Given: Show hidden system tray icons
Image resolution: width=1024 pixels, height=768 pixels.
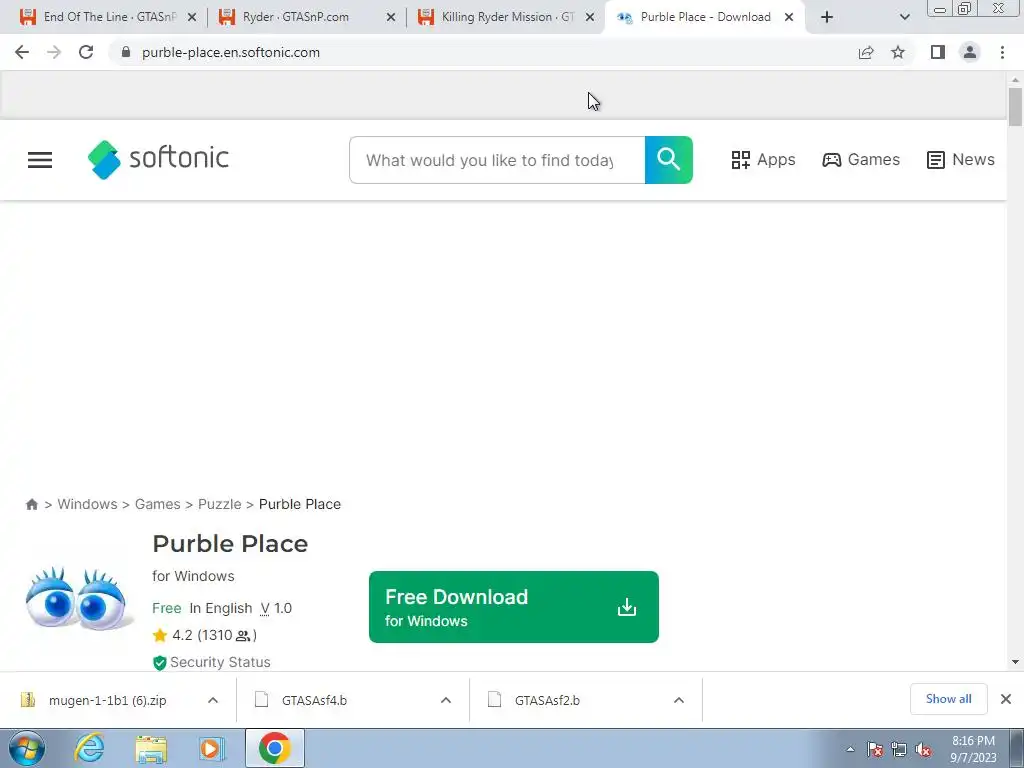Looking at the screenshot, I should coord(850,750).
